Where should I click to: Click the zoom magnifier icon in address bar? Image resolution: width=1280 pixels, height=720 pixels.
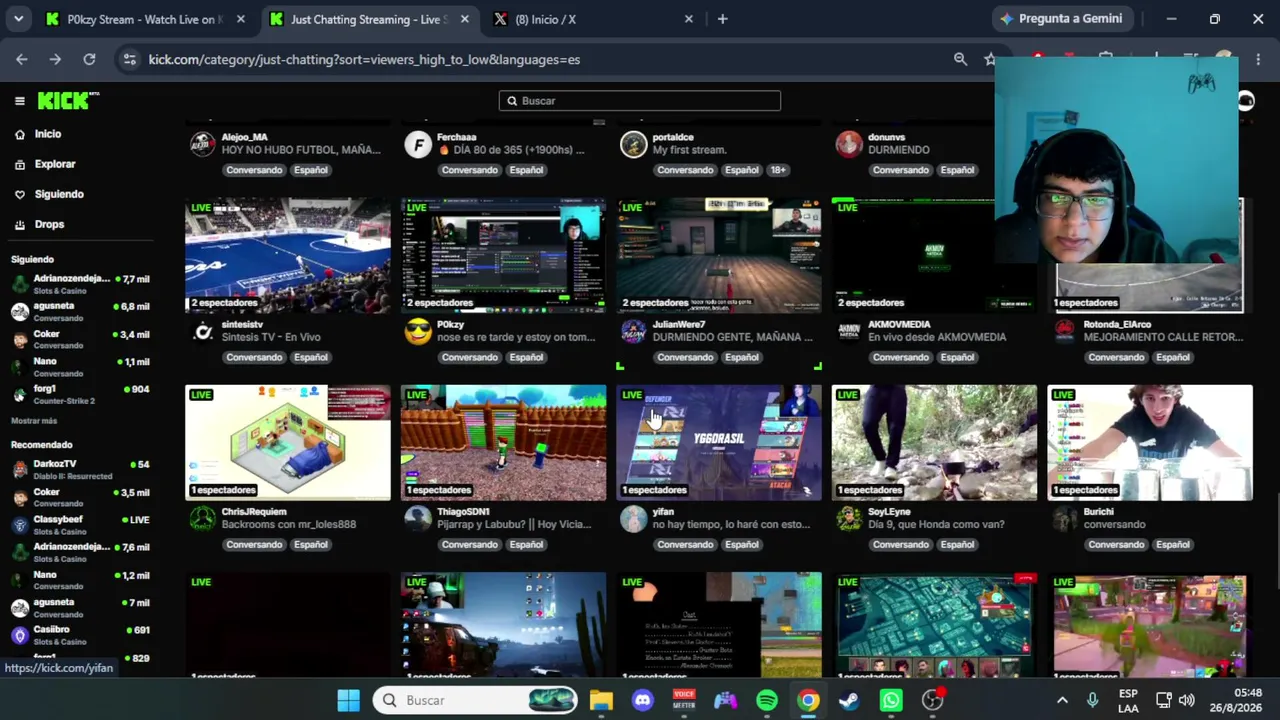click(960, 59)
